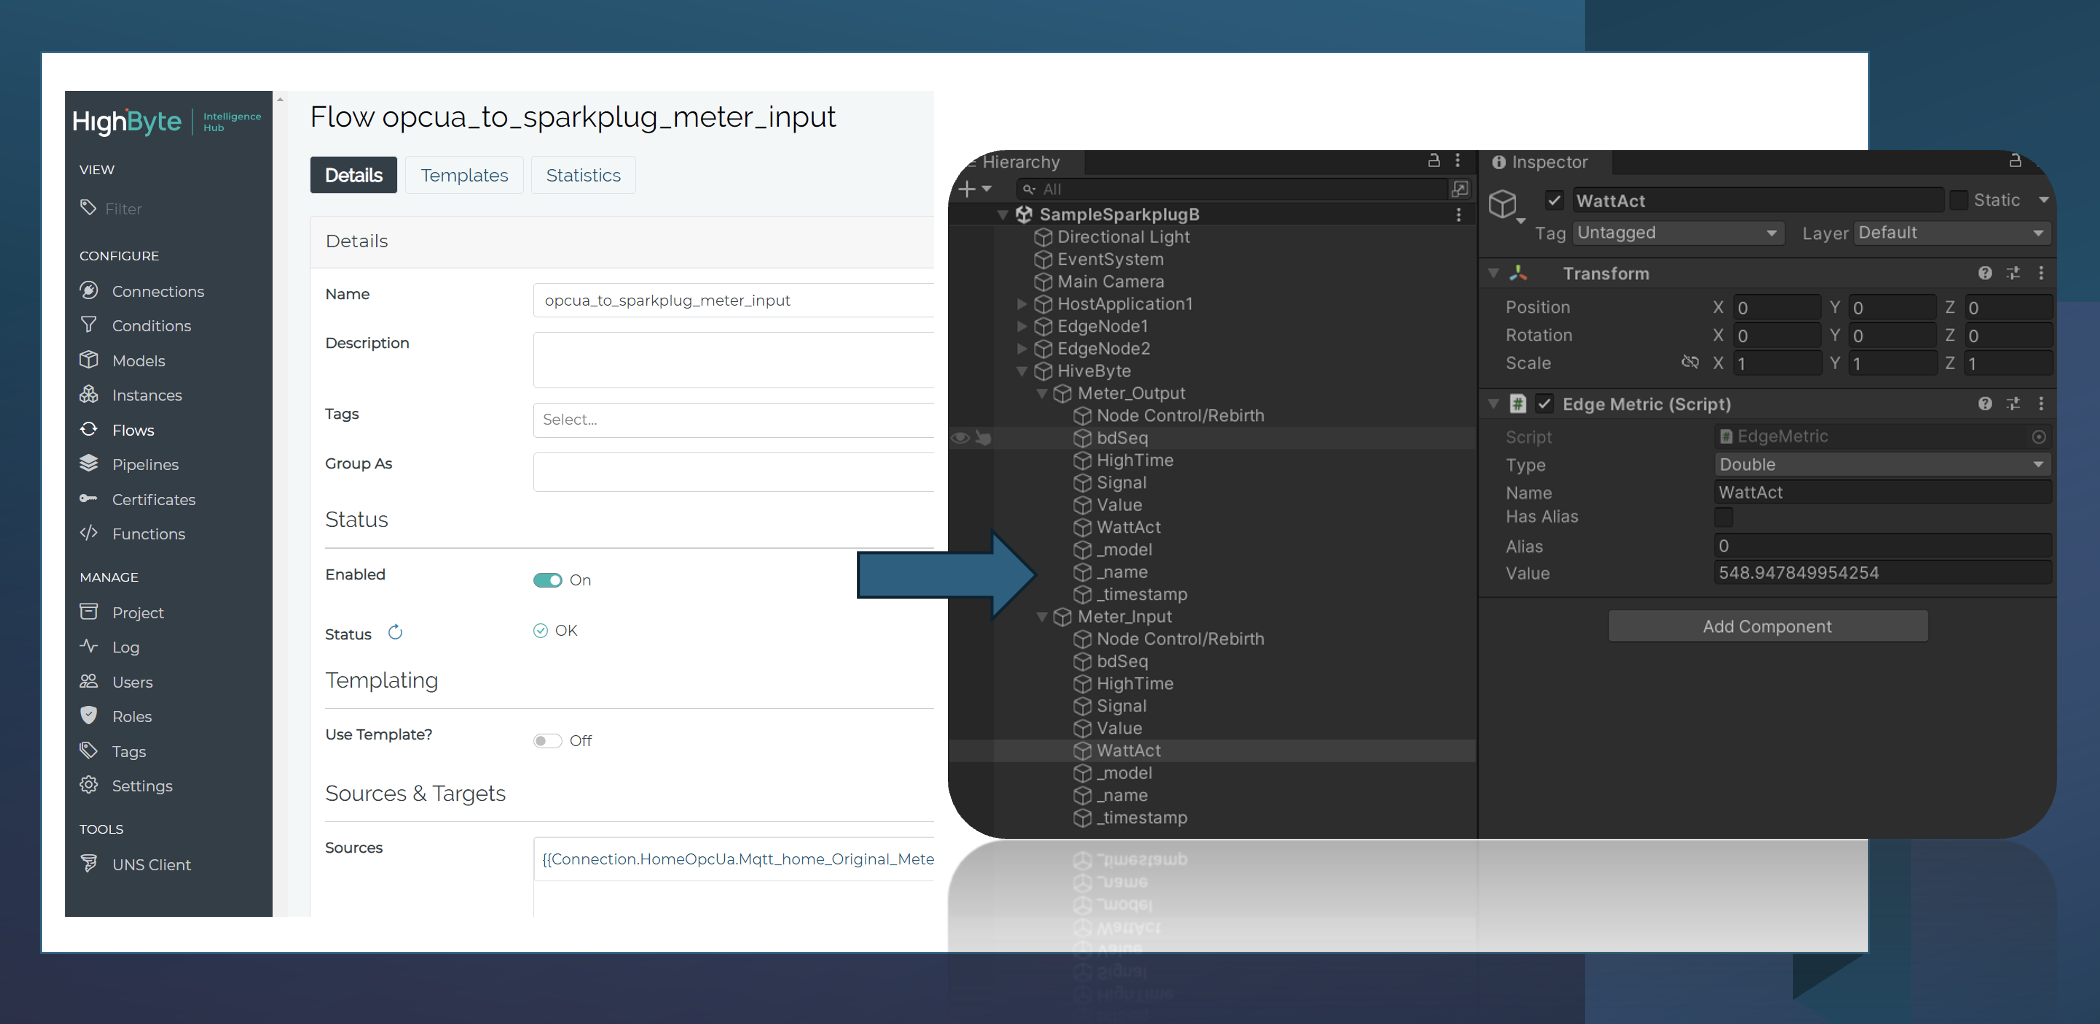2100x1024 pixels.
Task: Click the Hierarchy search All field
Action: pos(1232,189)
